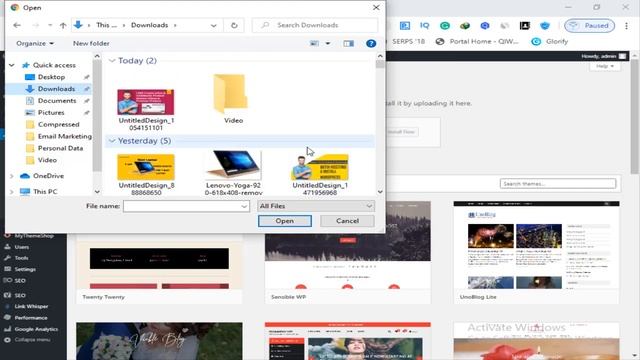640x360 pixels.
Task: Collapse the Quick access tree
Action: click(12, 65)
